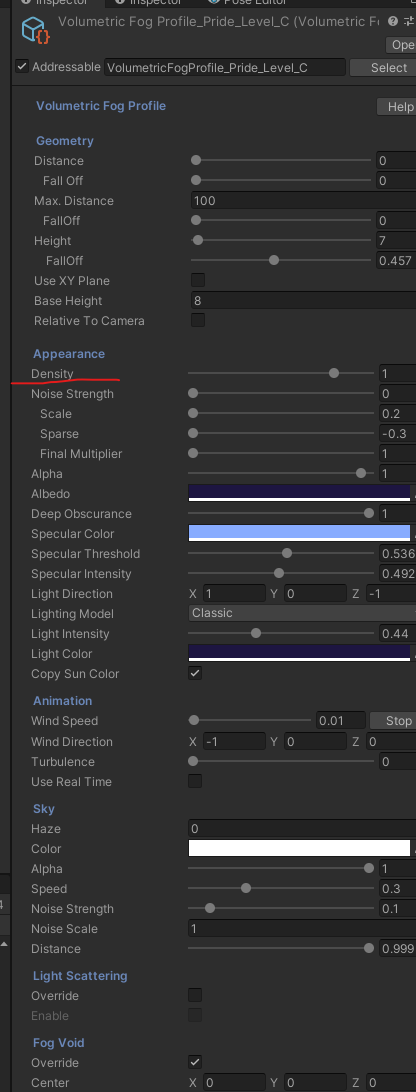Enable the Use XY Plane checkbox
Image resolution: width=416 pixels, height=1092 pixels.
[198, 281]
